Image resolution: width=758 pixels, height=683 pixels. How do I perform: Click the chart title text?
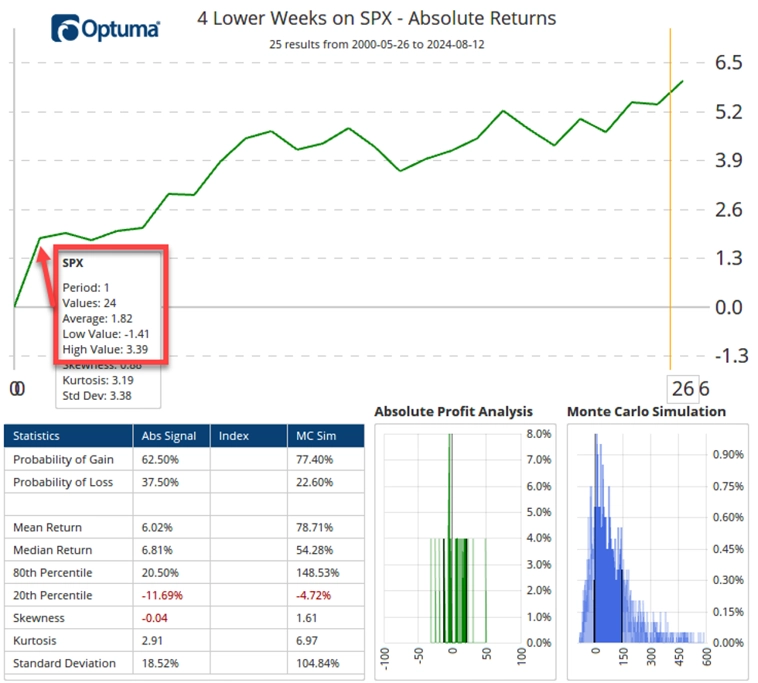377,18
